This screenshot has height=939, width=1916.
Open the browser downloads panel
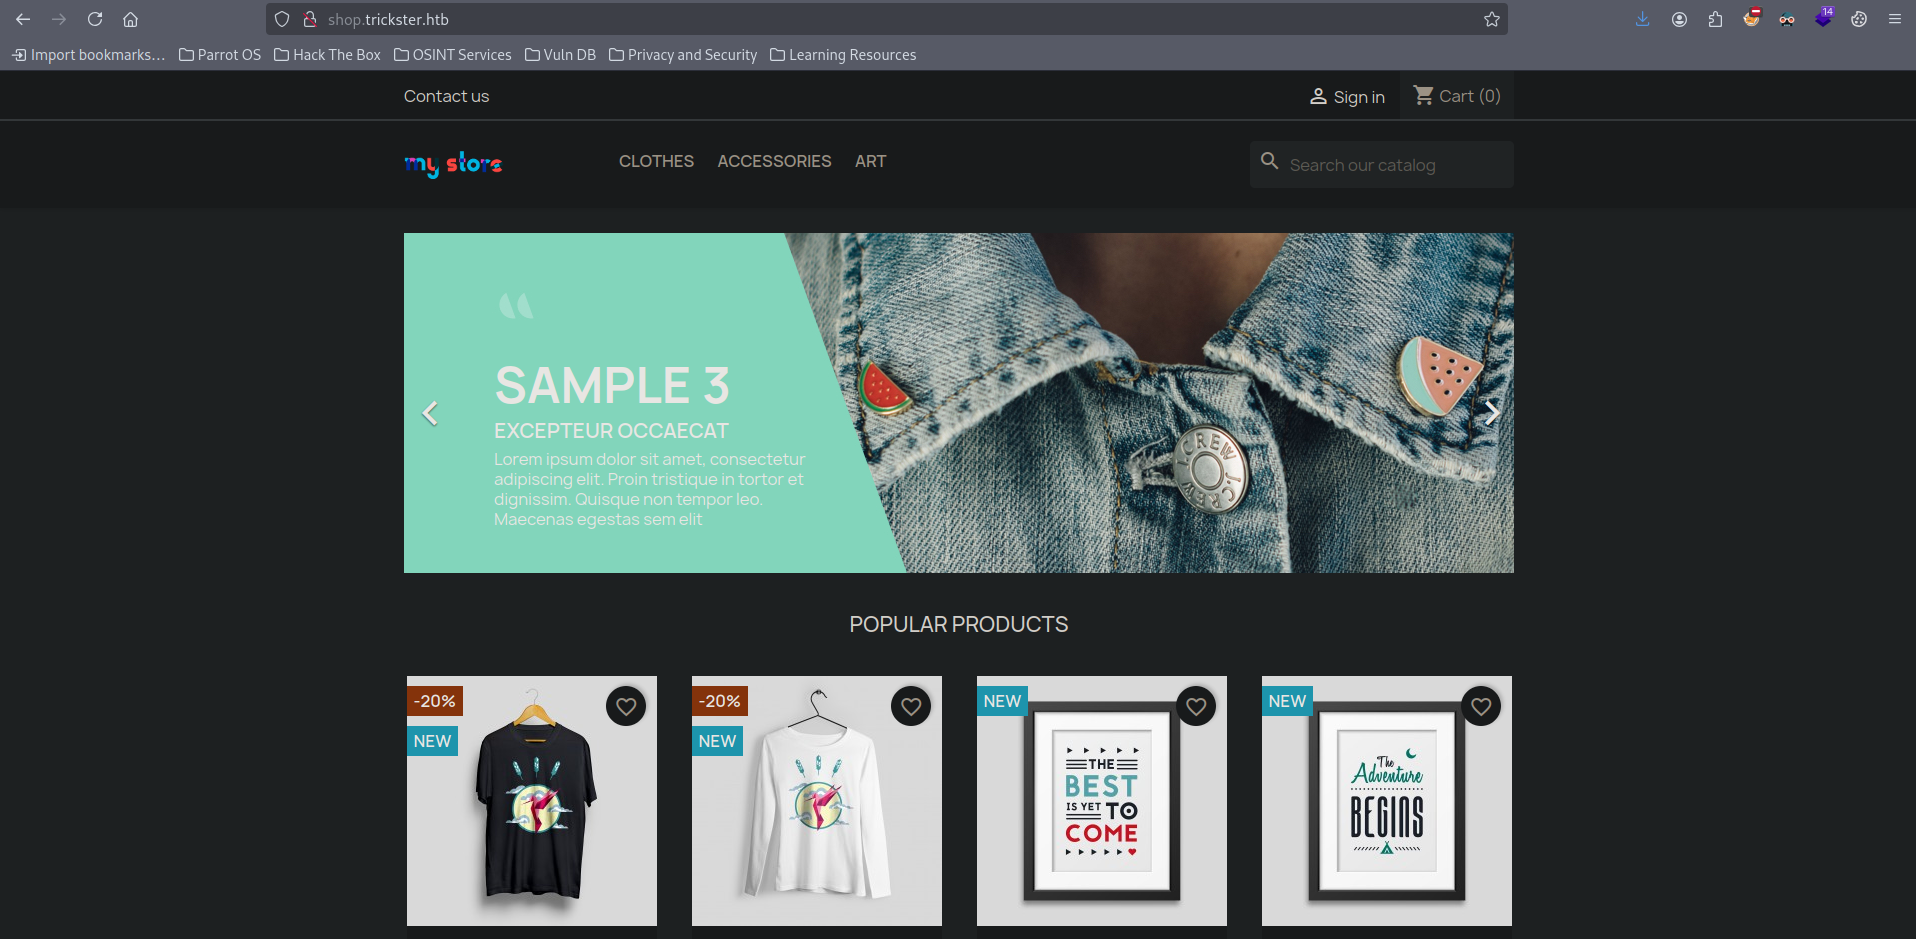pos(1642,19)
